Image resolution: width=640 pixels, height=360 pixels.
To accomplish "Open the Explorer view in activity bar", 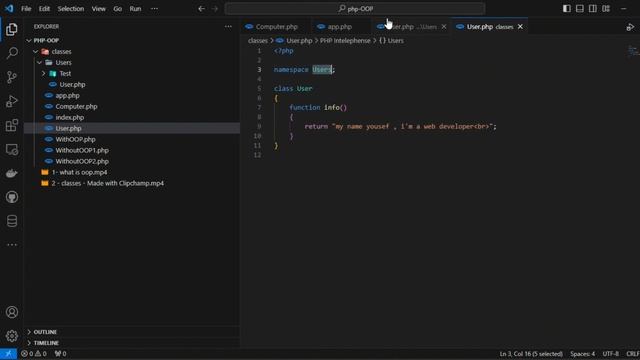I will click(12, 29).
